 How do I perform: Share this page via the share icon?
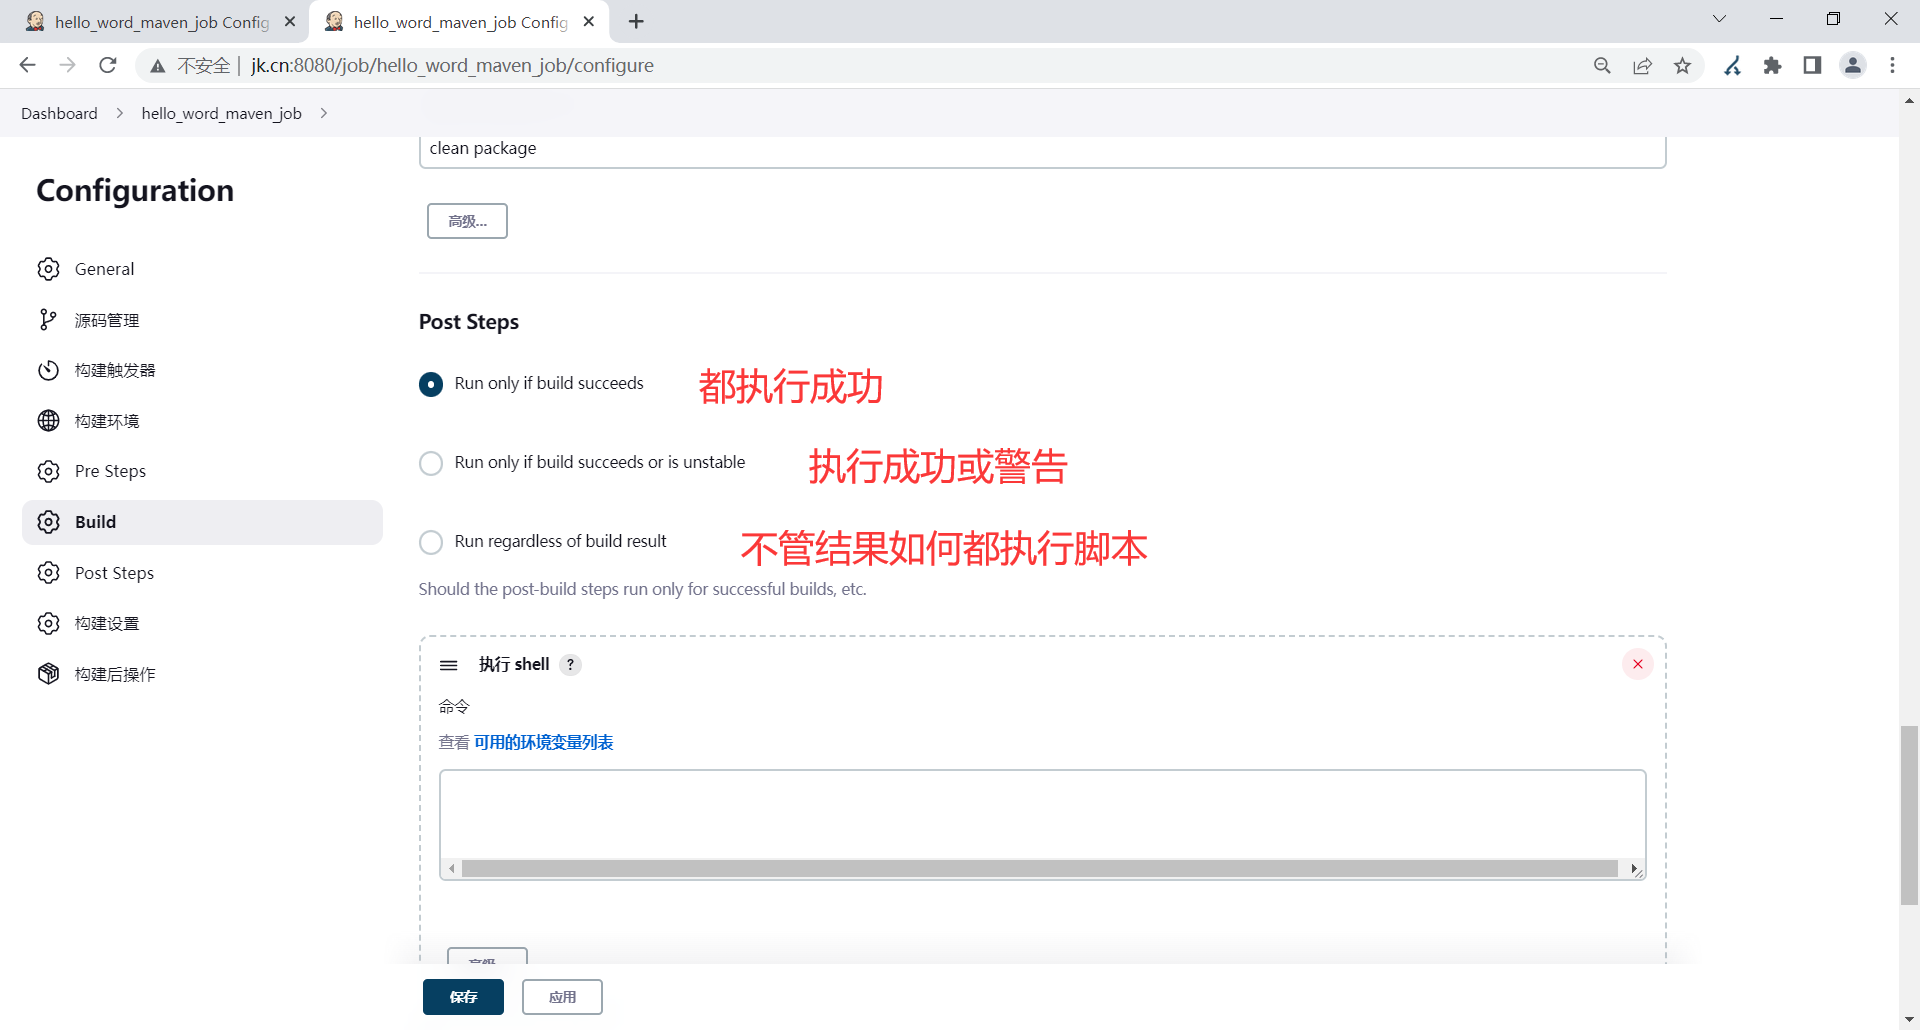[x=1642, y=65]
